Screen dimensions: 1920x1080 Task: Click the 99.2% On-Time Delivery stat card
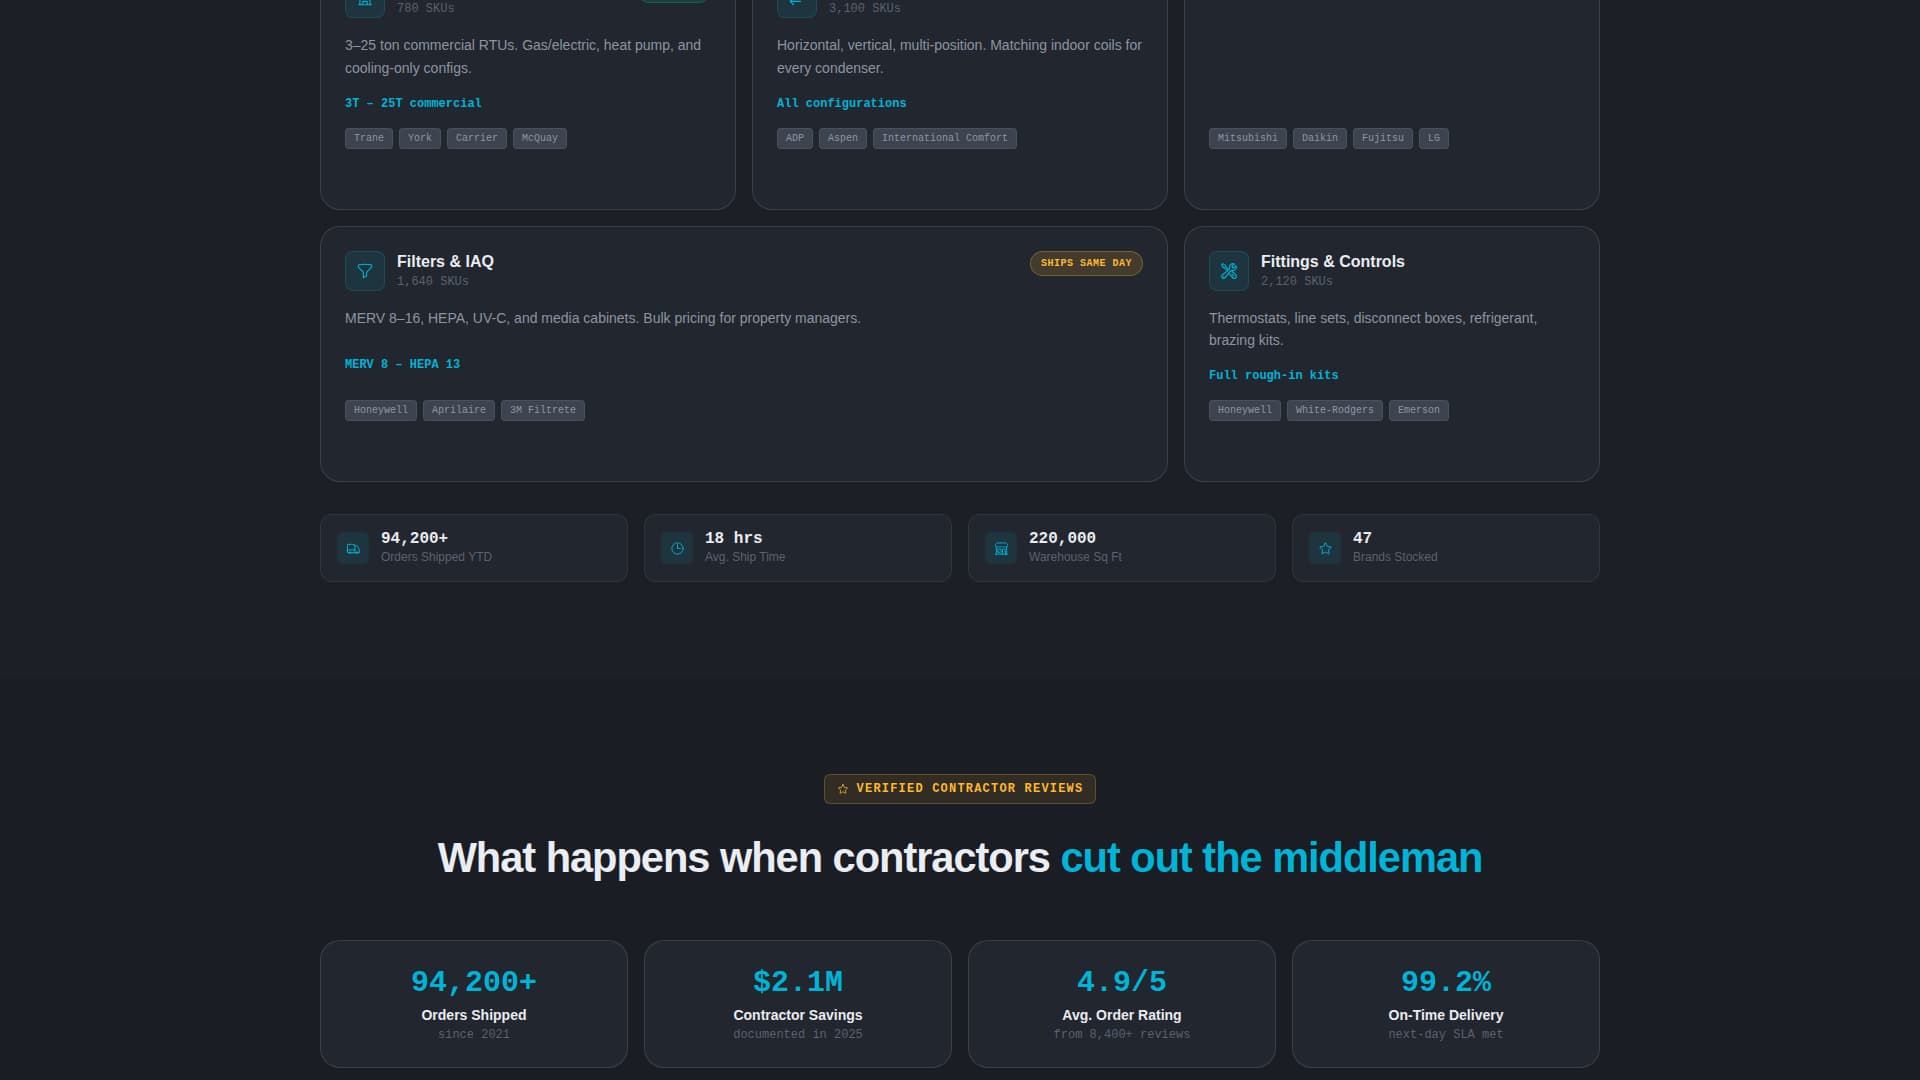click(x=1445, y=1003)
